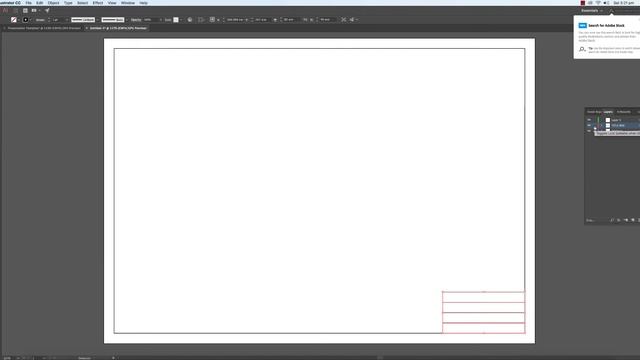Open the Essentials workspace dropdown
The image size is (640, 360).
pyautogui.click(x=592, y=11)
